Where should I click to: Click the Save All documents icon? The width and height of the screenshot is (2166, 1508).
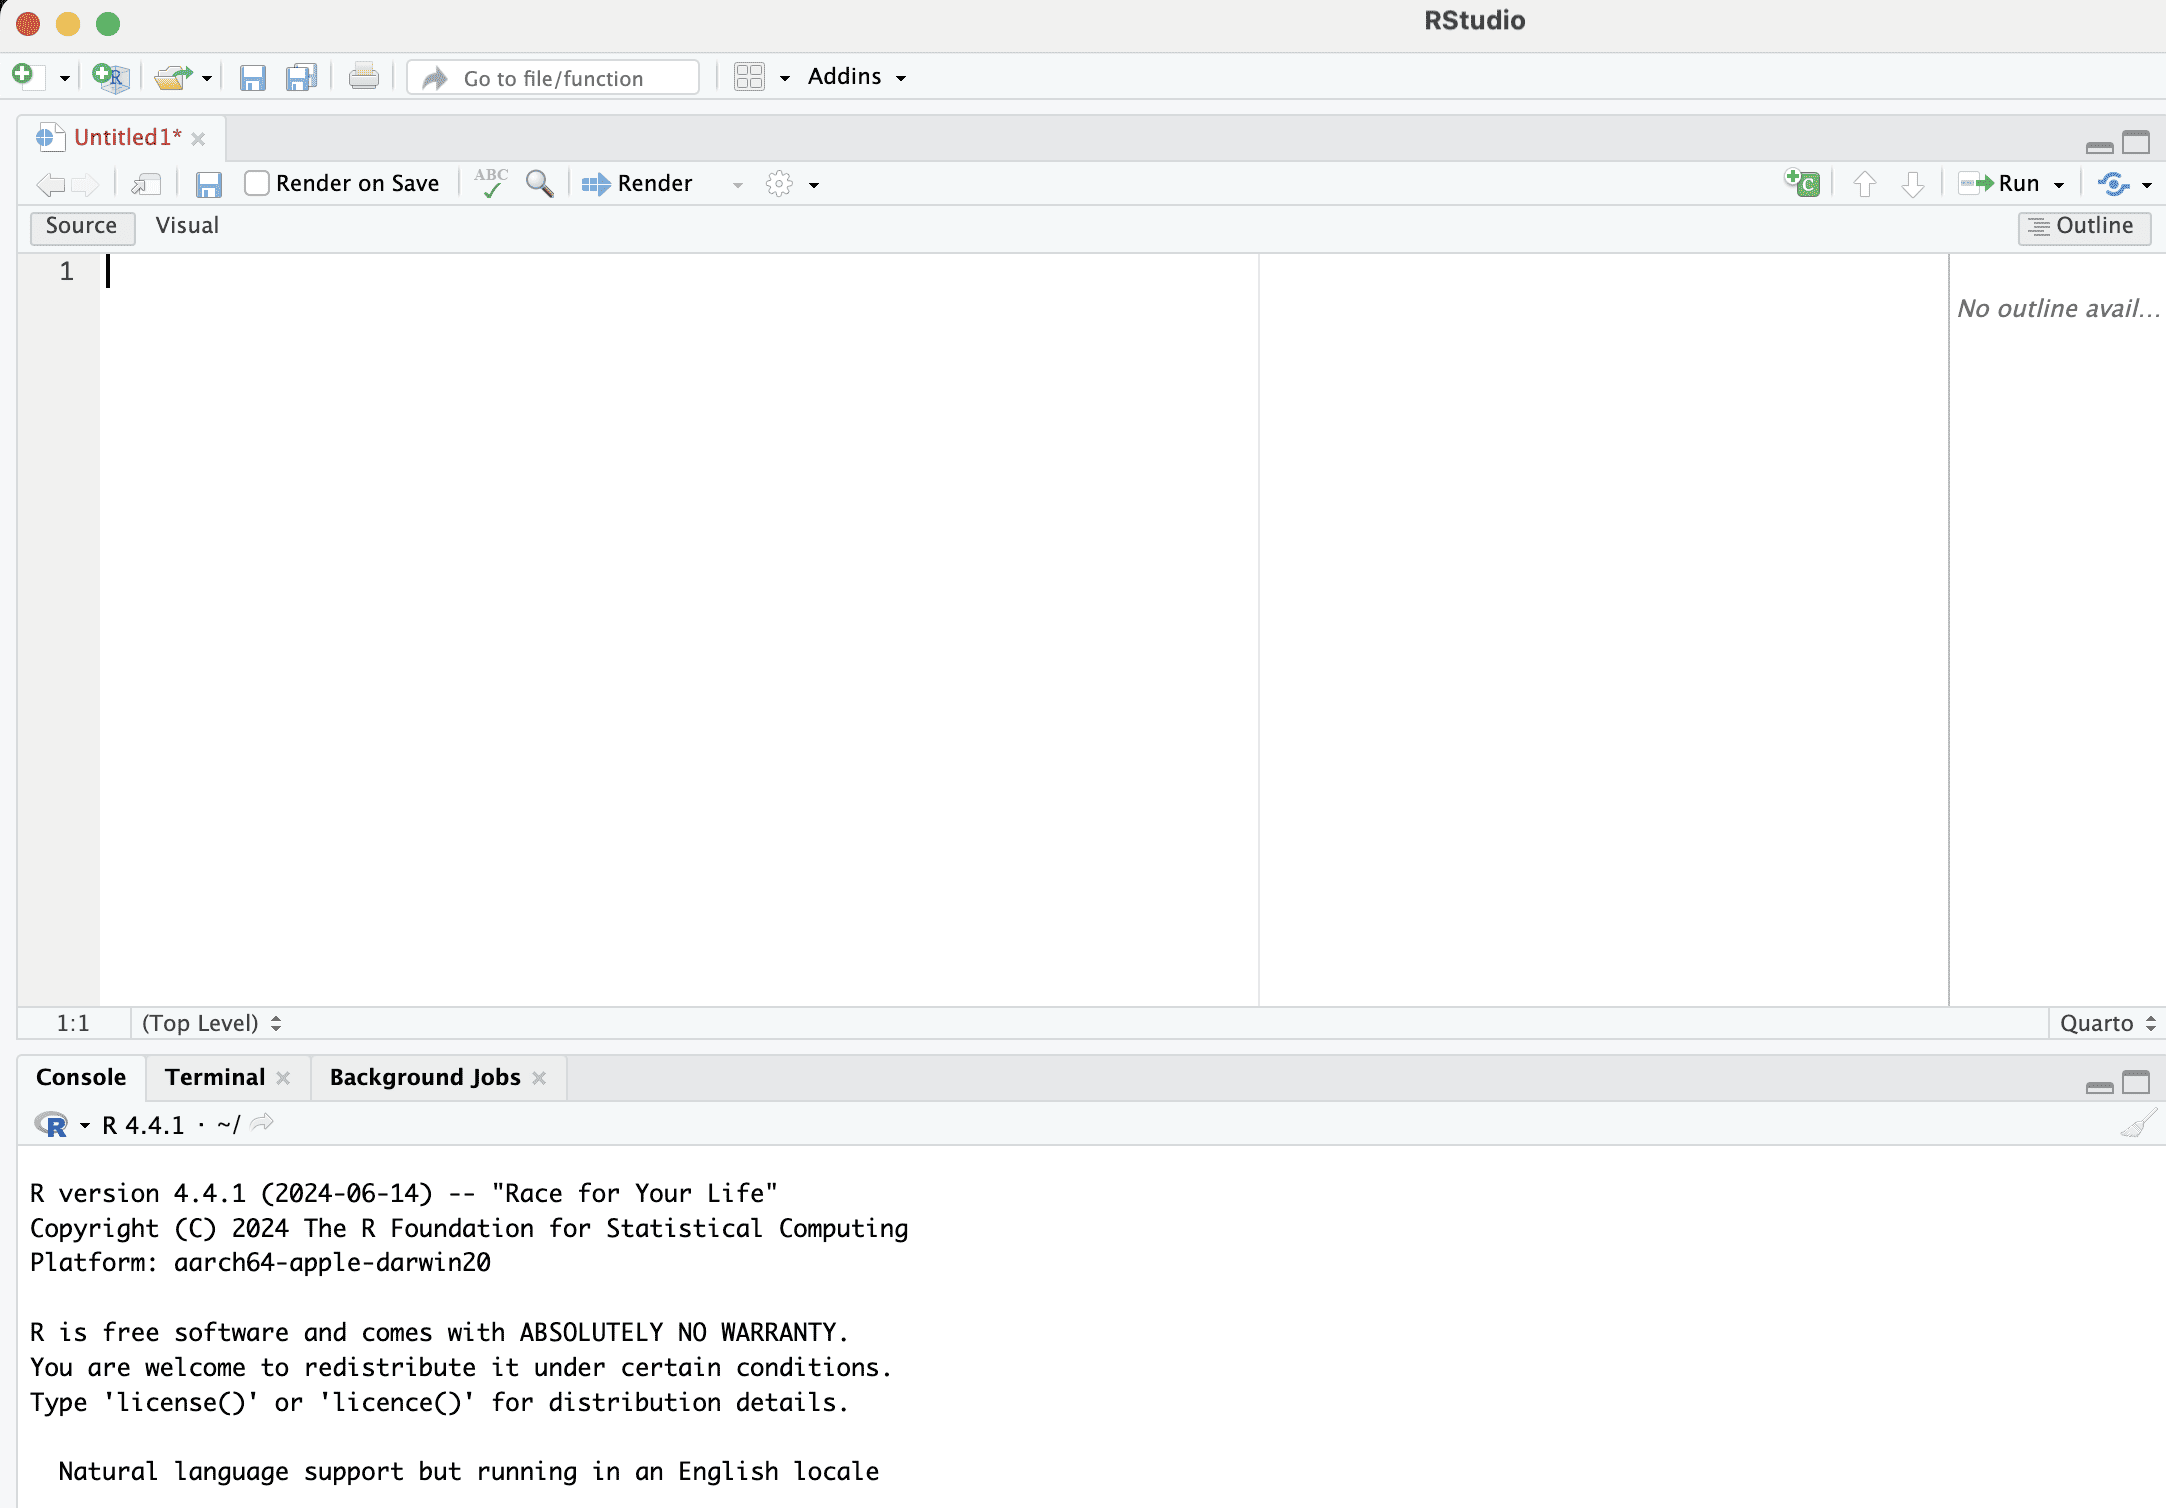301,77
